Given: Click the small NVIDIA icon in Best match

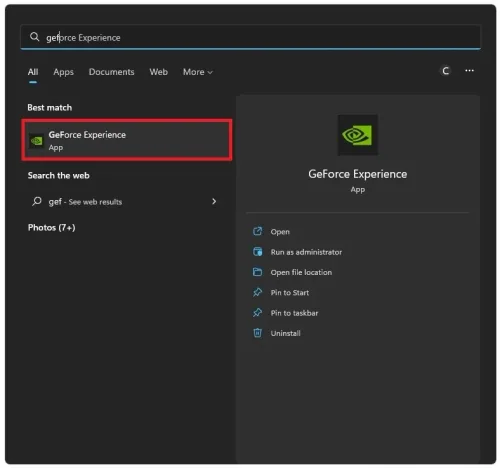Looking at the screenshot, I should click(x=36, y=141).
